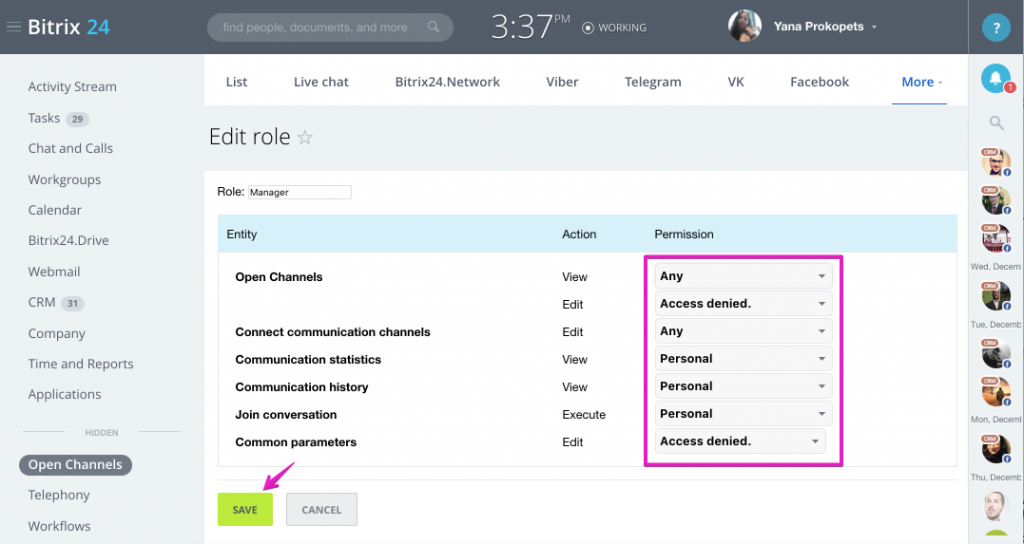Click the CRM counter badge showing 31
The image size is (1024, 544).
coord(72,303)
